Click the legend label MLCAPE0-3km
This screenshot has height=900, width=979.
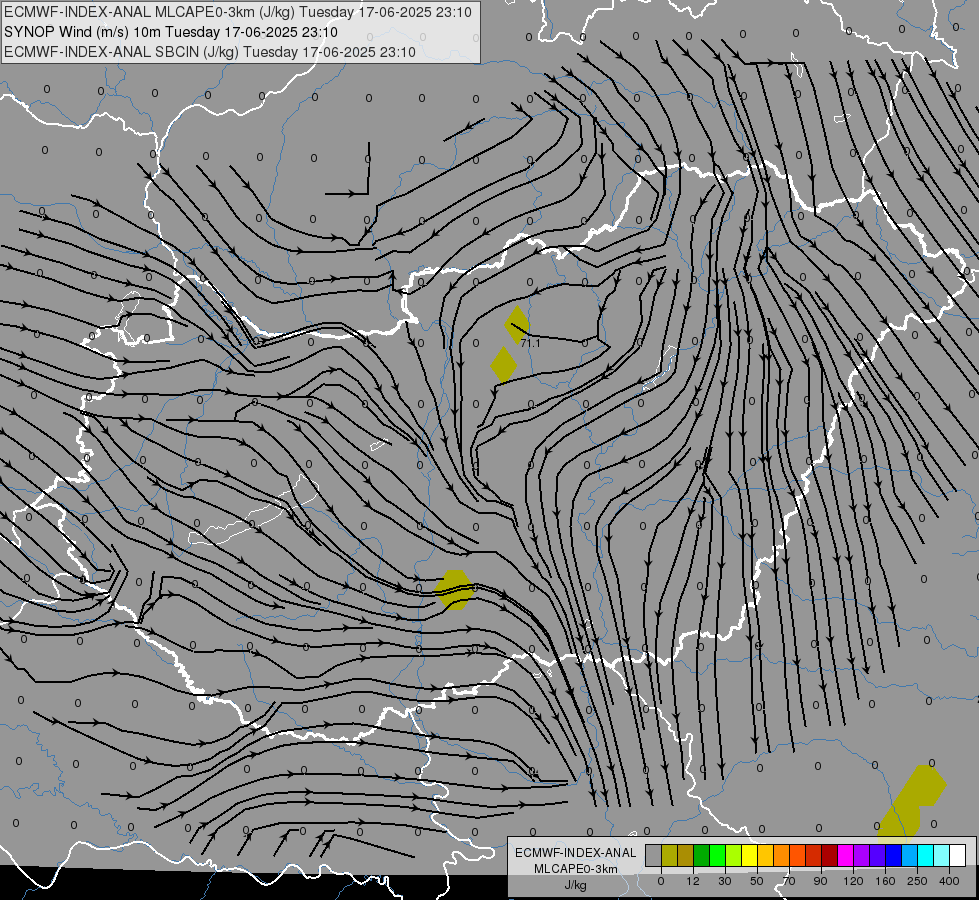pos(576,869)
